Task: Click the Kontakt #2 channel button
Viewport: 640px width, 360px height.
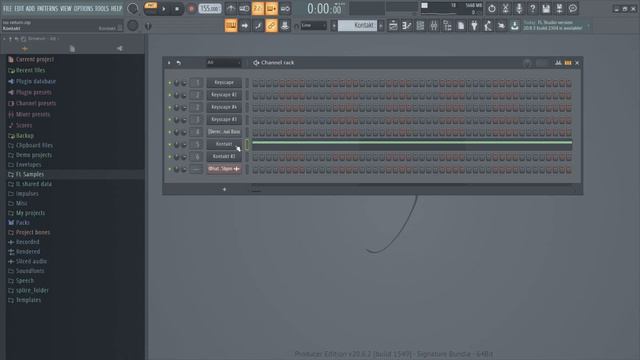Action: [224, 157]
